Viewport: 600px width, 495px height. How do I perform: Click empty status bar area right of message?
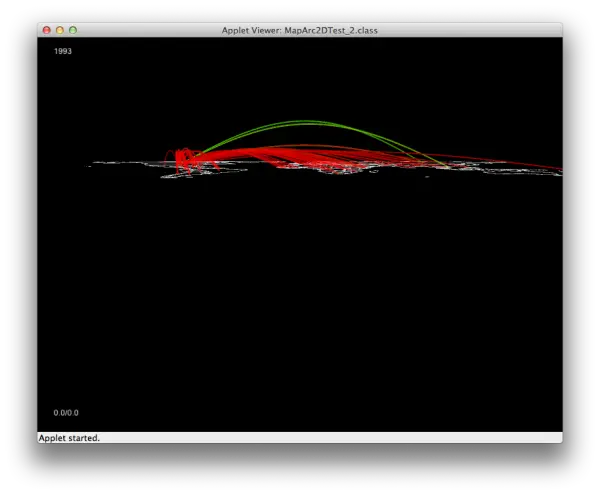(x=329, y=438)
